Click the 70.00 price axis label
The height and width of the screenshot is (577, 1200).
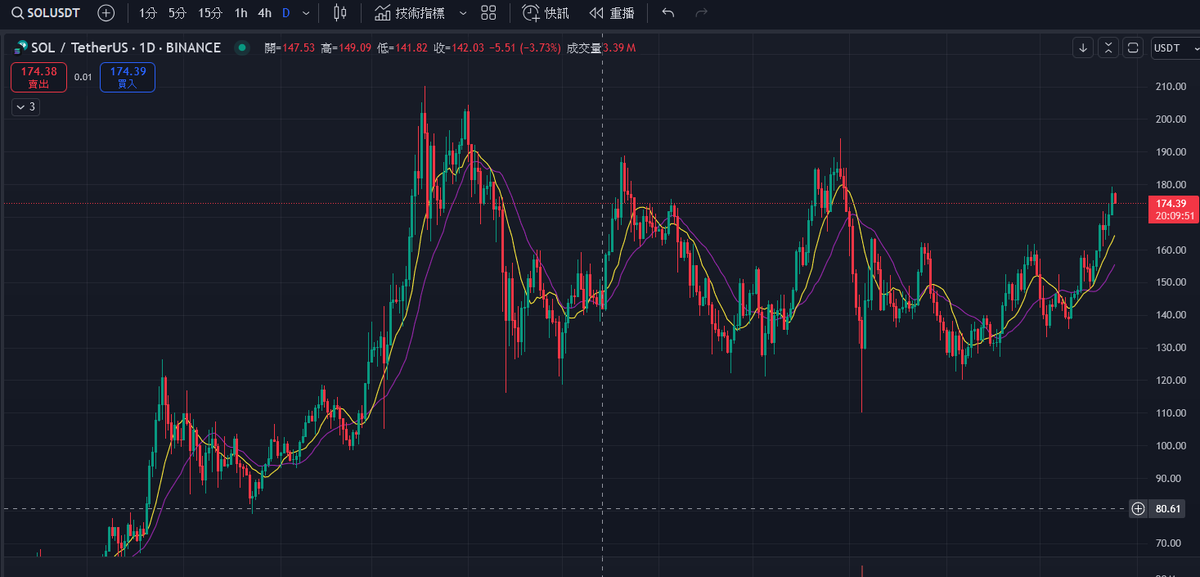pyautogui.click(x=1170, y=543)
